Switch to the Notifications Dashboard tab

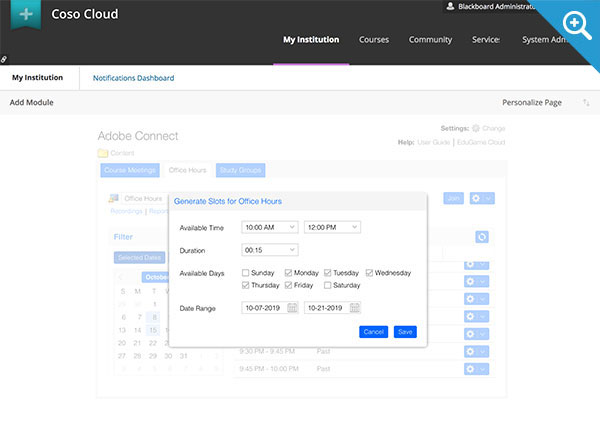pos(134,78)
